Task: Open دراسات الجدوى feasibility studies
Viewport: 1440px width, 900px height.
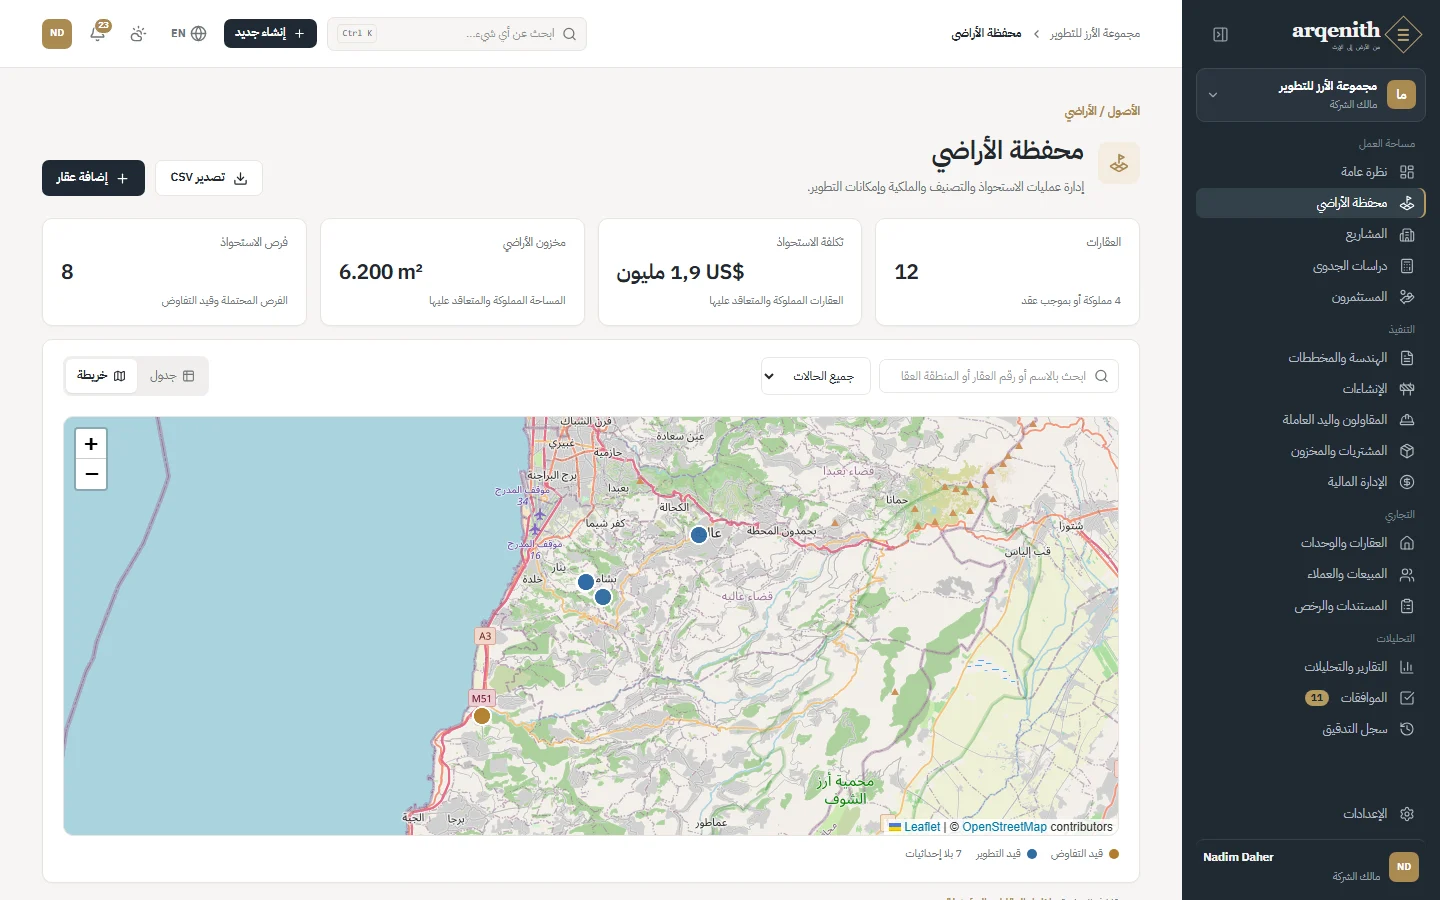Action: pos(1311,266)
